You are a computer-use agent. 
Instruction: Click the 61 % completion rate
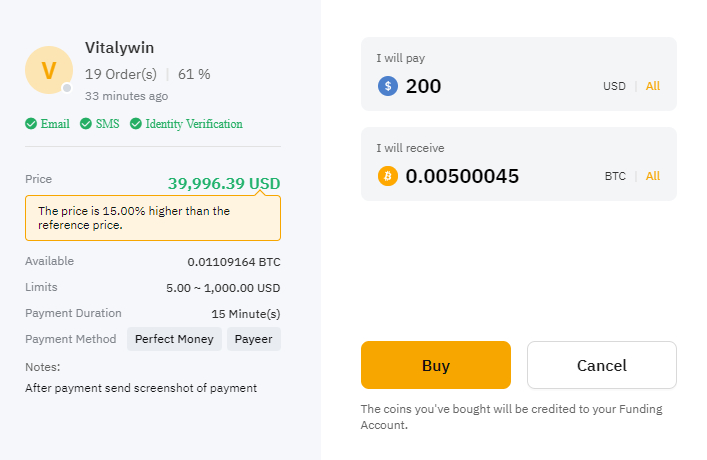(194, 74)
